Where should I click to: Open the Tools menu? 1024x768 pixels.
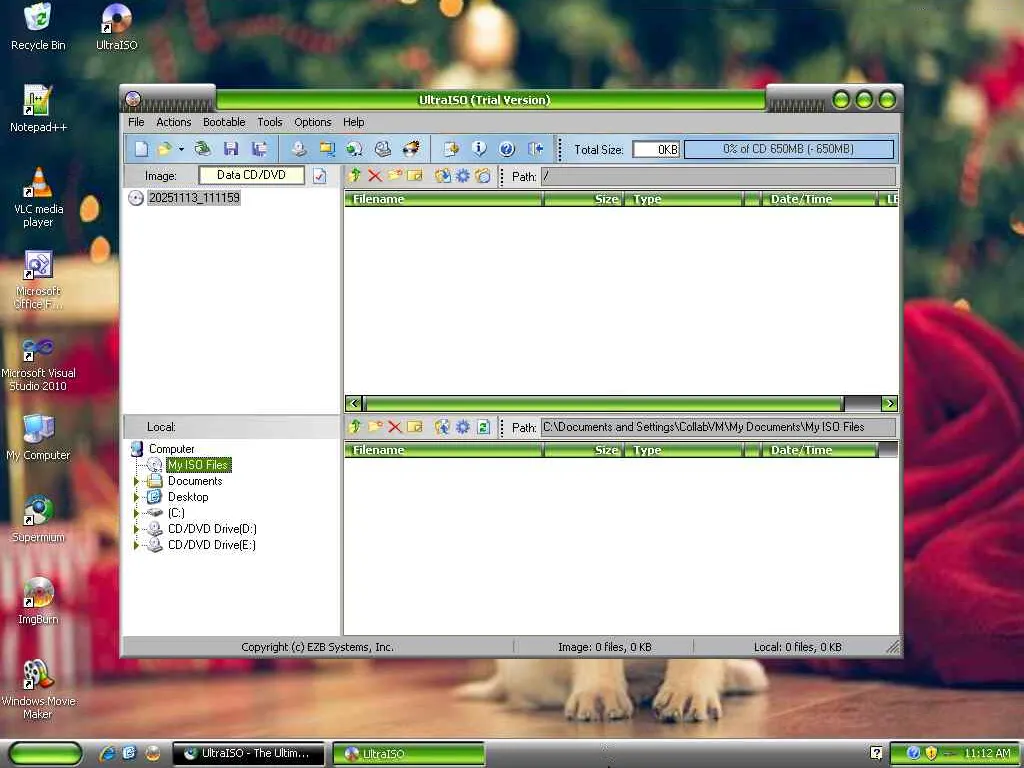point(270,122)
